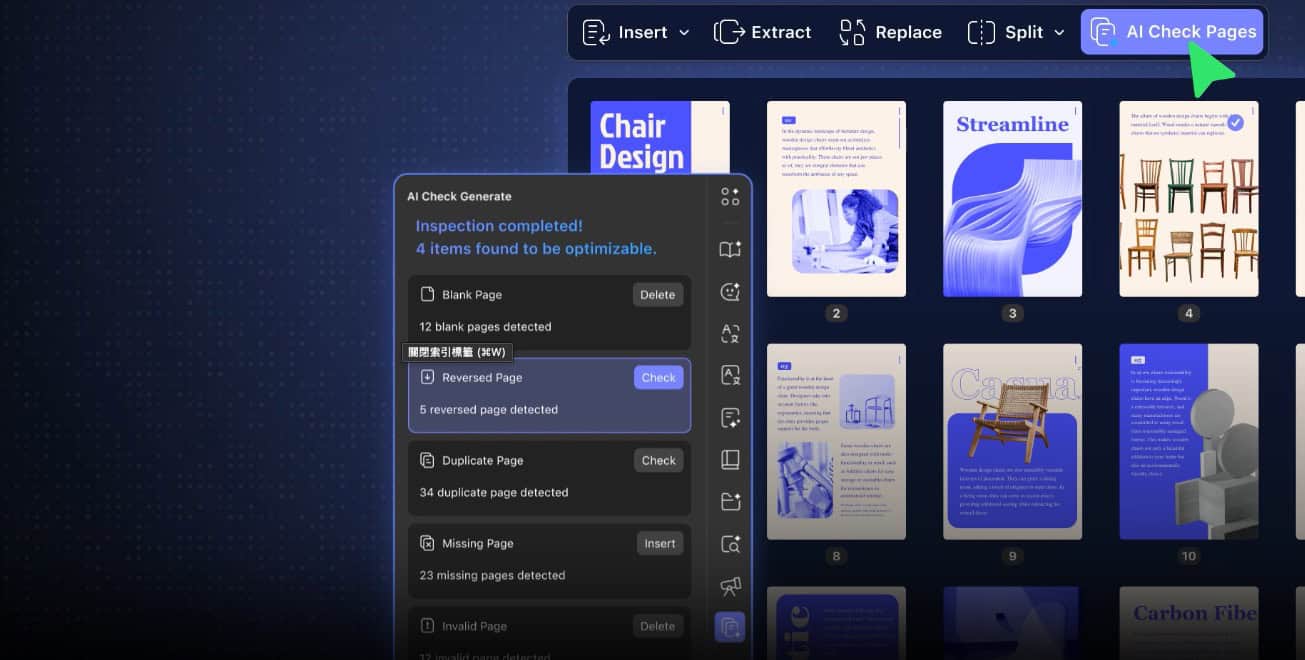
Task: Open the AI book reader sidebar icon
Action: pos(730,249)
